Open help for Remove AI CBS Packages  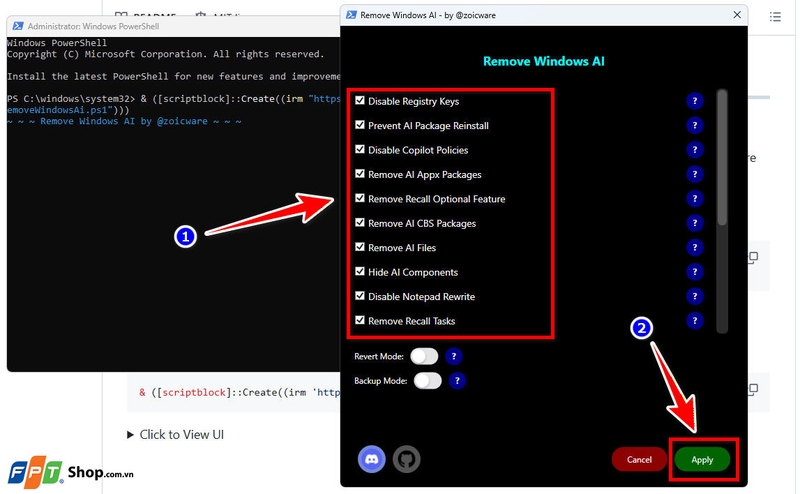(x=694, y=223)
